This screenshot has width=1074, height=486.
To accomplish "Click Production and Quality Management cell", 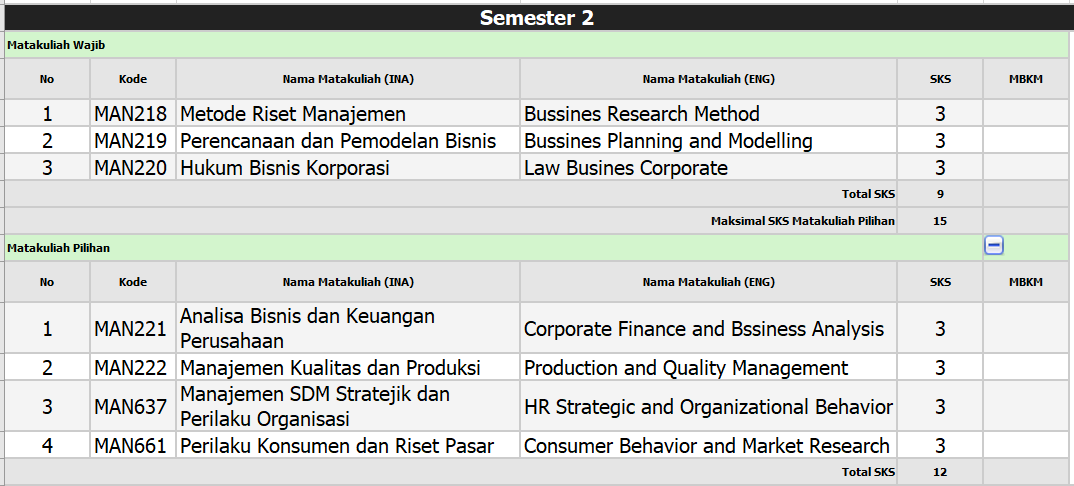I will [708, 368].
